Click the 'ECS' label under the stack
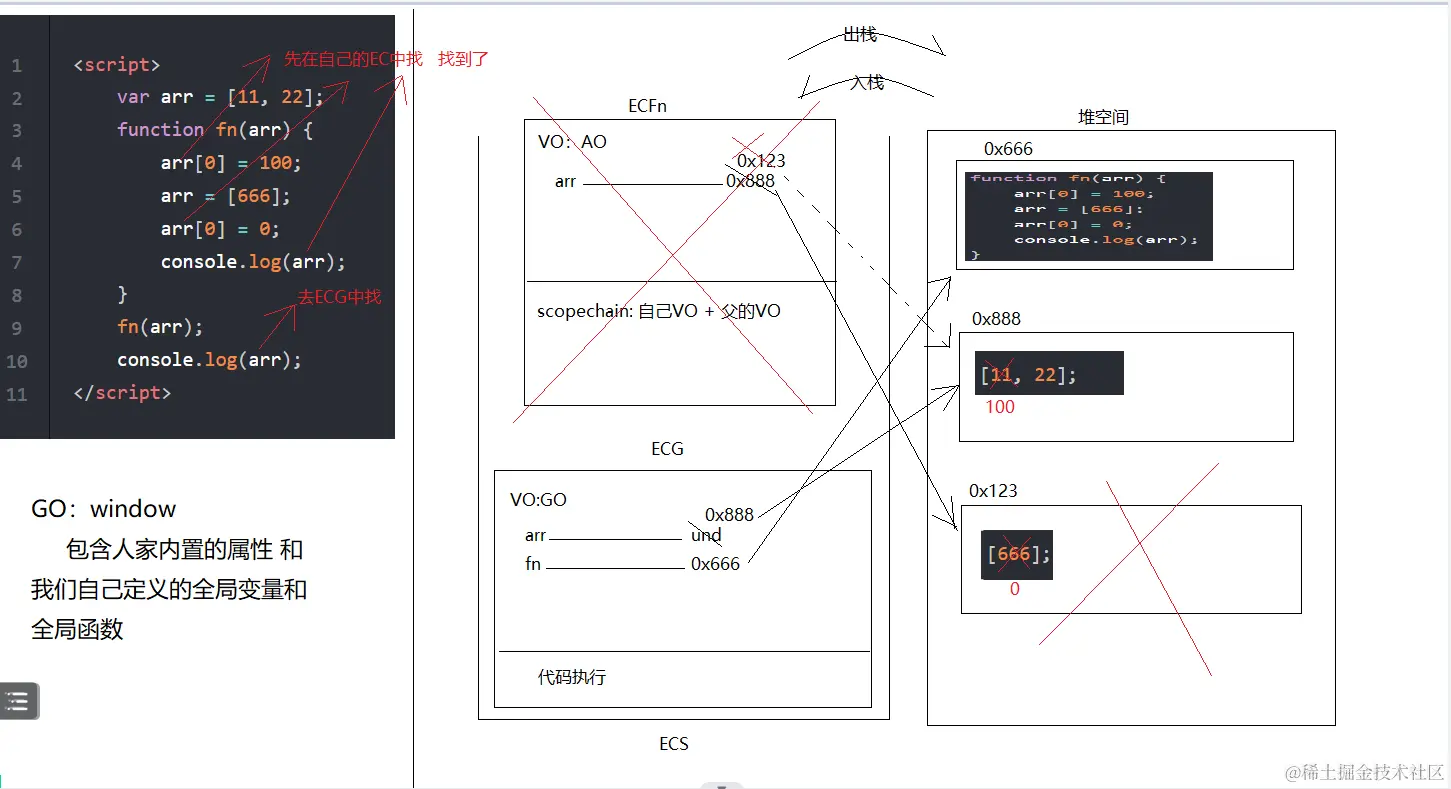 point(674,744)
